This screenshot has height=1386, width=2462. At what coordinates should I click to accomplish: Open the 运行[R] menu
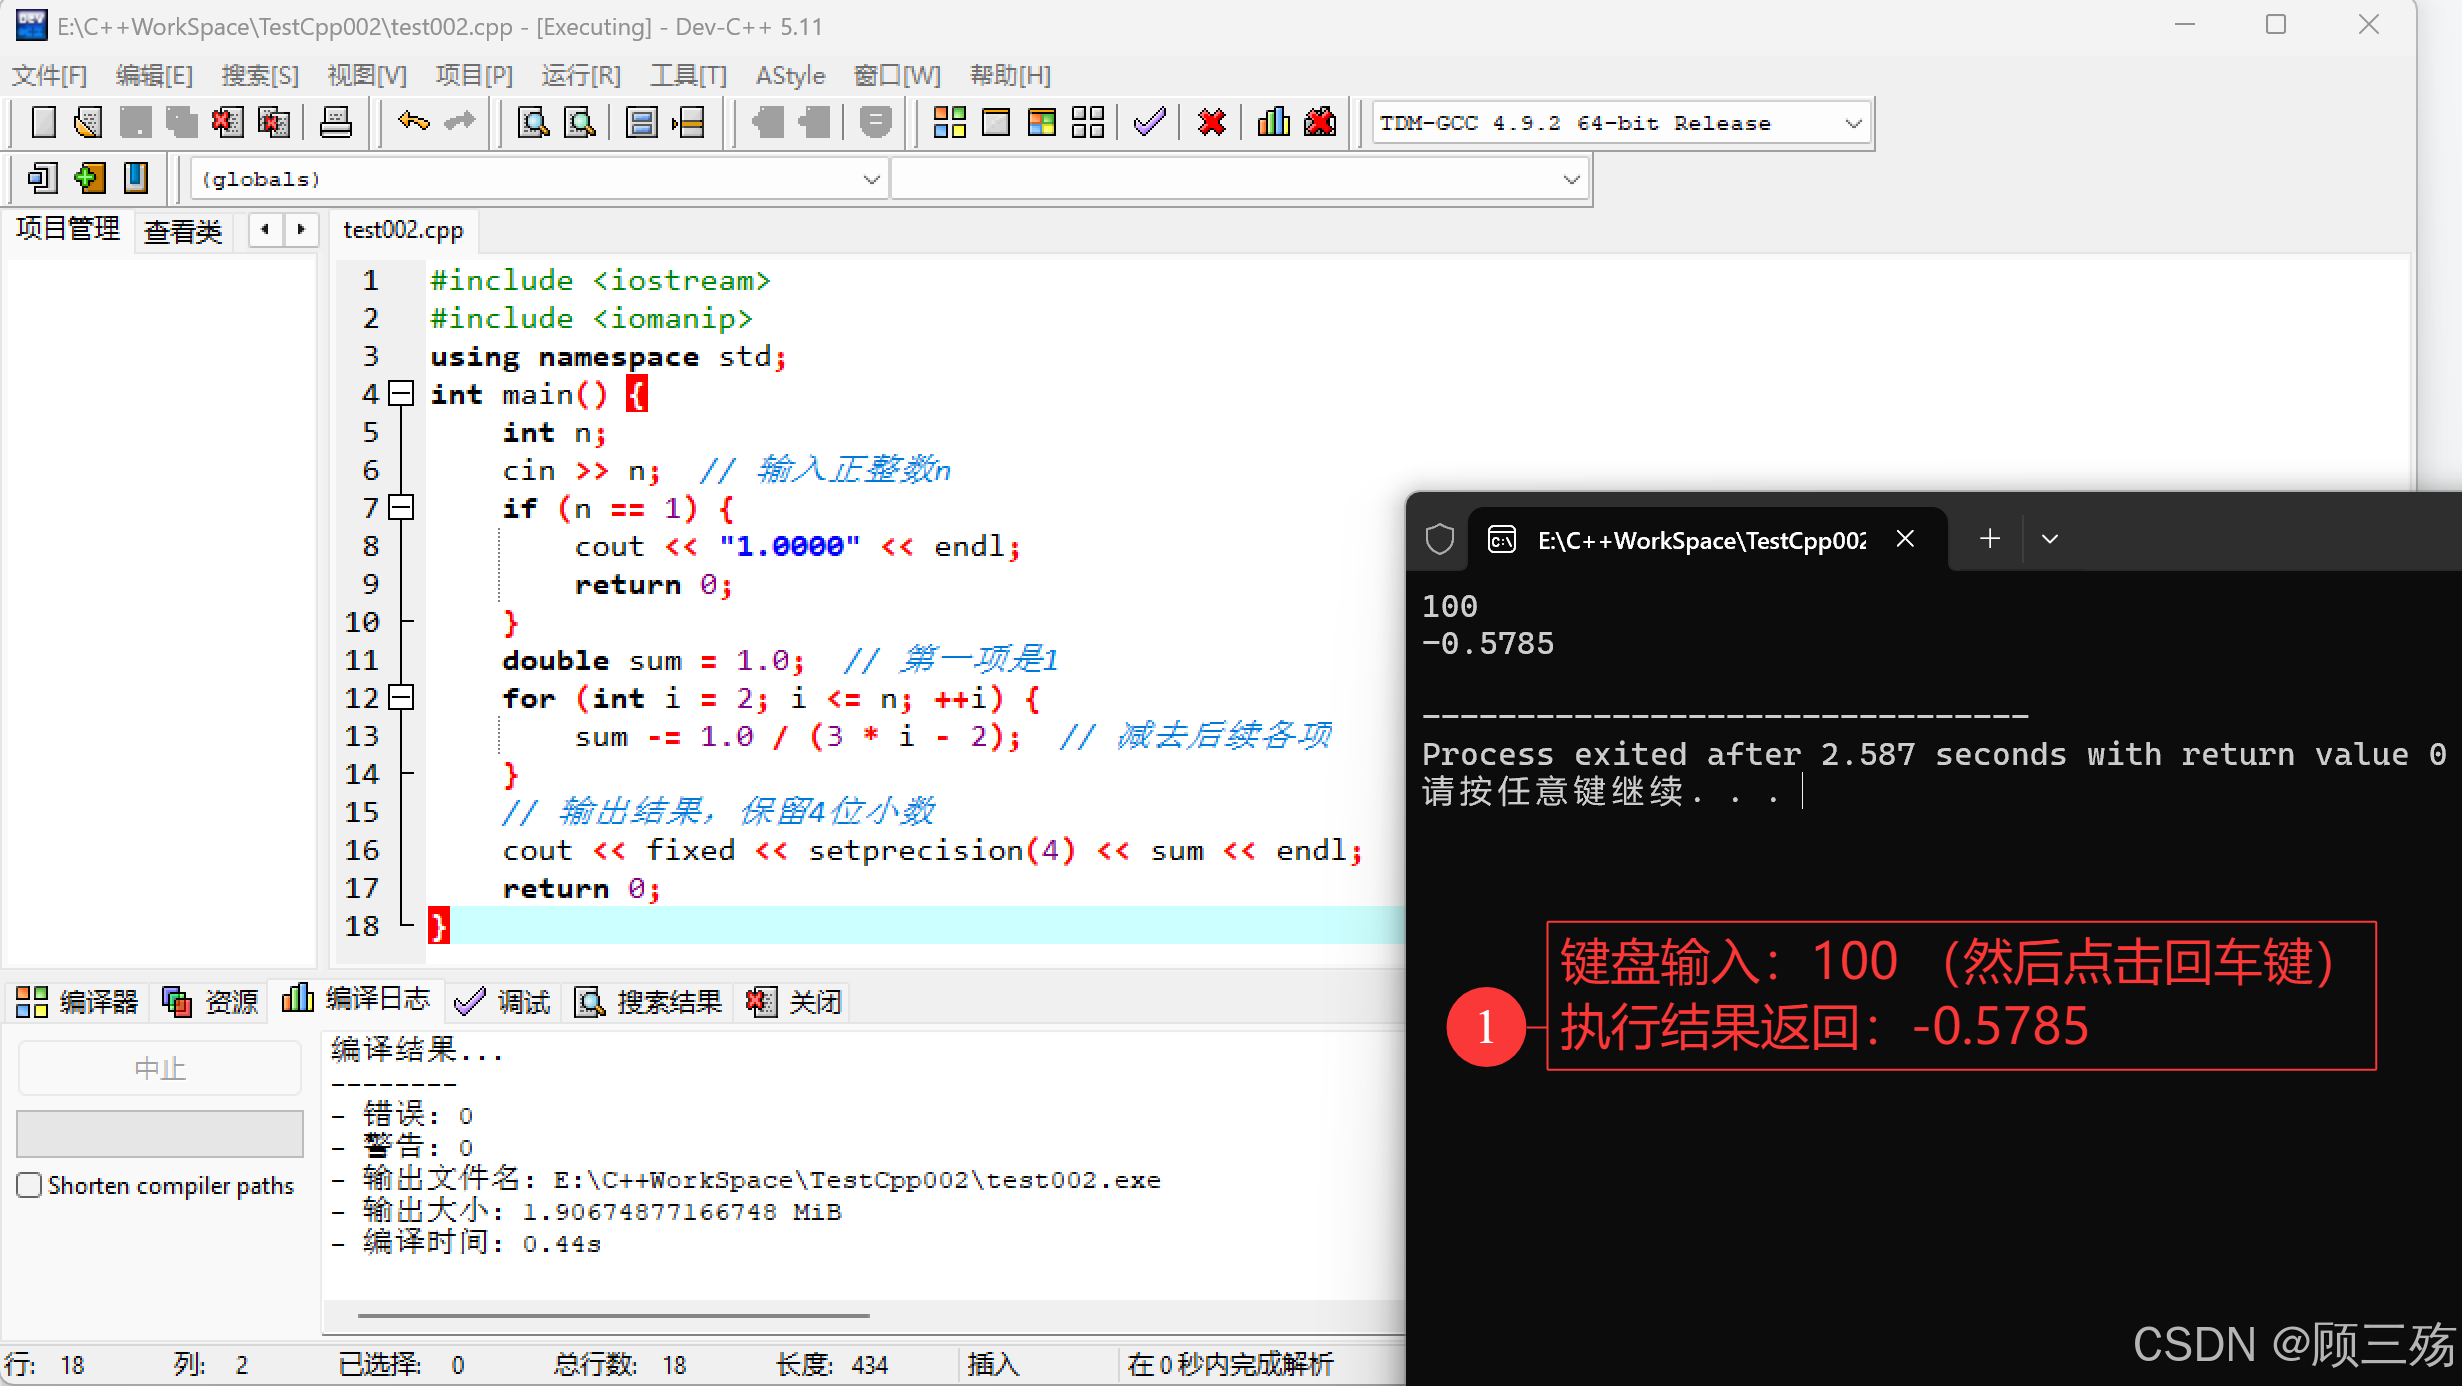point(580,76)
